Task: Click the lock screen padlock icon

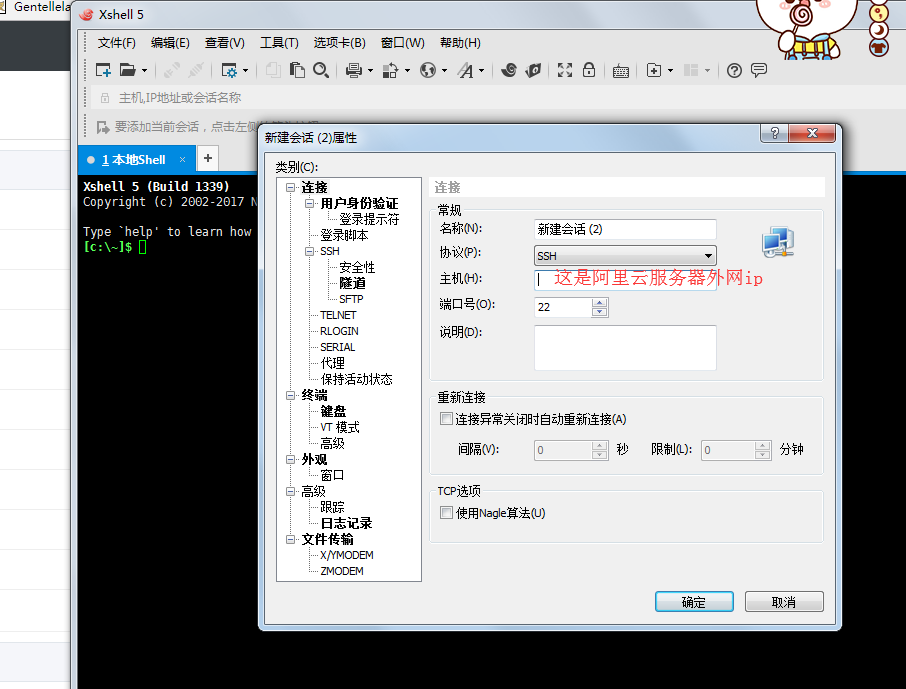Action: coord(589,71)
